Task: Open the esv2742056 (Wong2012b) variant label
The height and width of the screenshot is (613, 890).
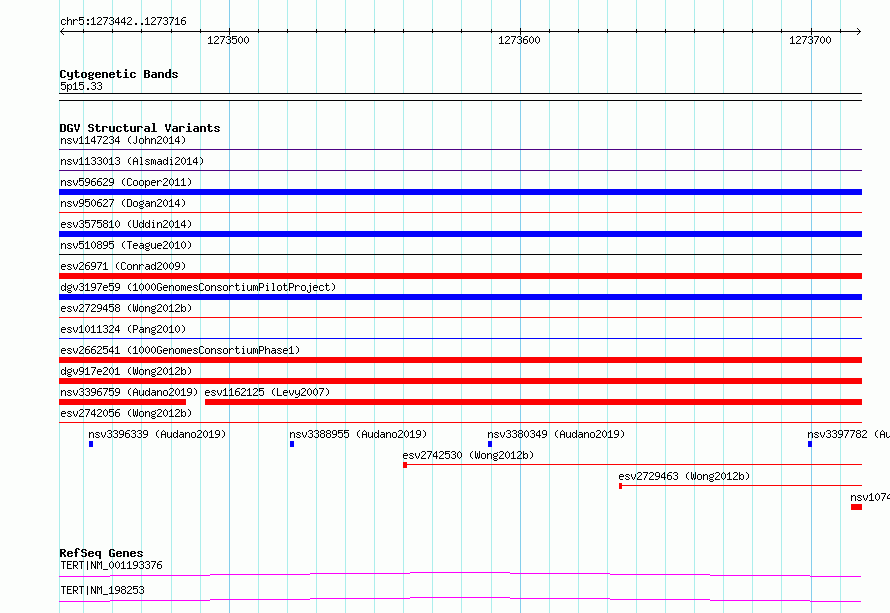Action: [126, 413]
